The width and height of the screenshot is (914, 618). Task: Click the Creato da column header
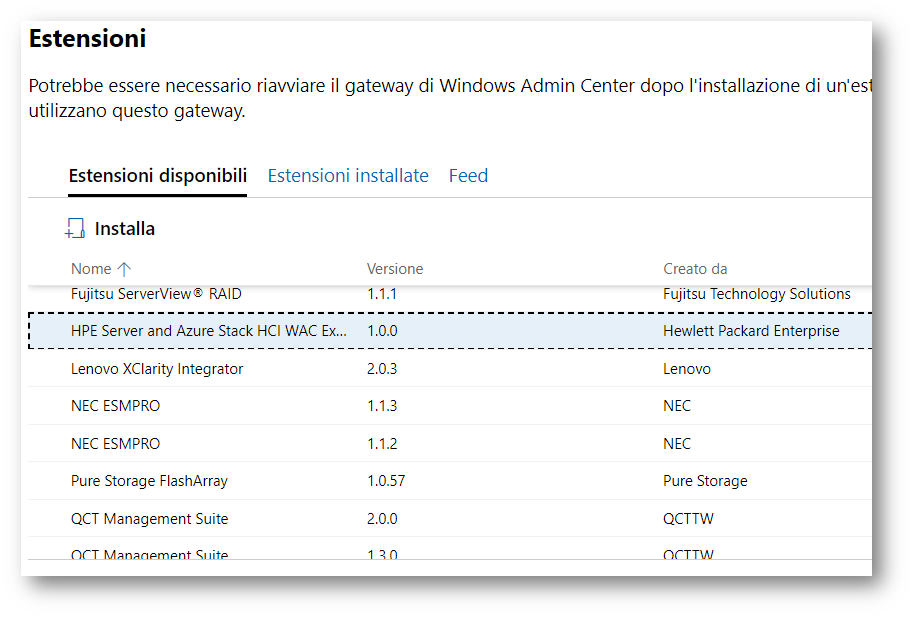click(x=695, y=269)
